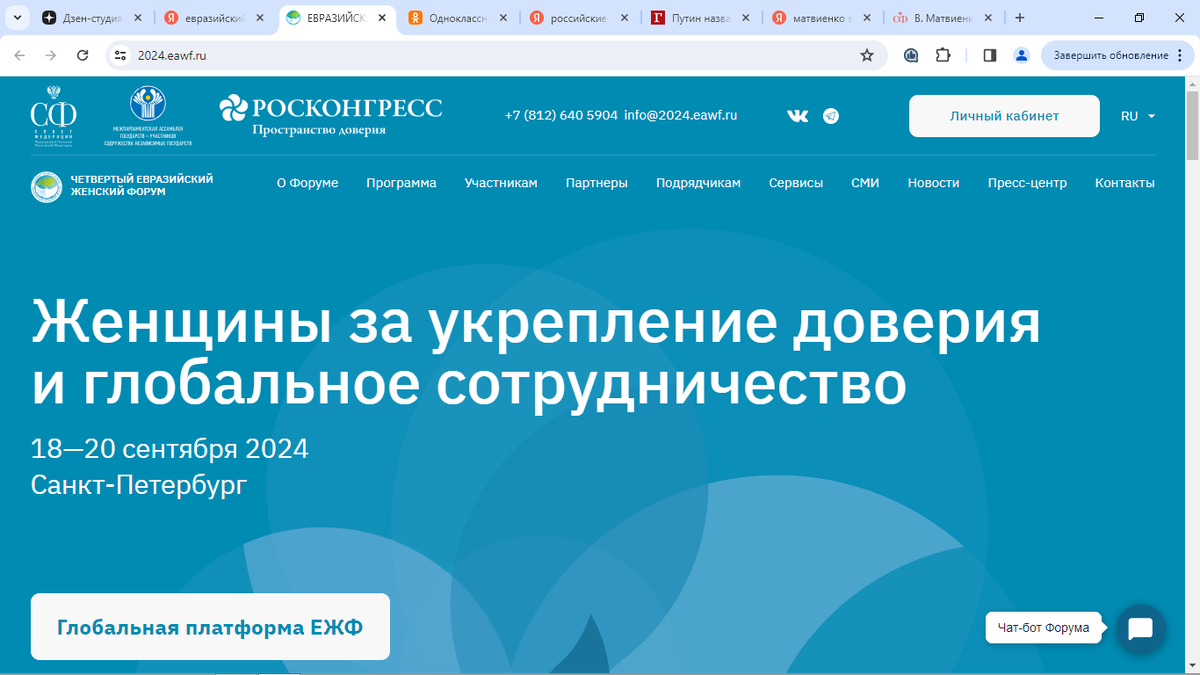Viewport: 1200px width, 675px height.
Task: Open the СМИ menu item
Action: [x=865, y=183]
